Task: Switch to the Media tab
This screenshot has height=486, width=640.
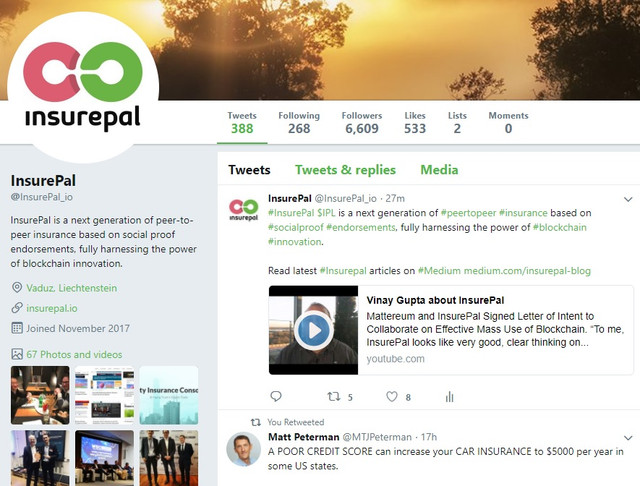Action: pyautogui.click(x=439, y=170)
